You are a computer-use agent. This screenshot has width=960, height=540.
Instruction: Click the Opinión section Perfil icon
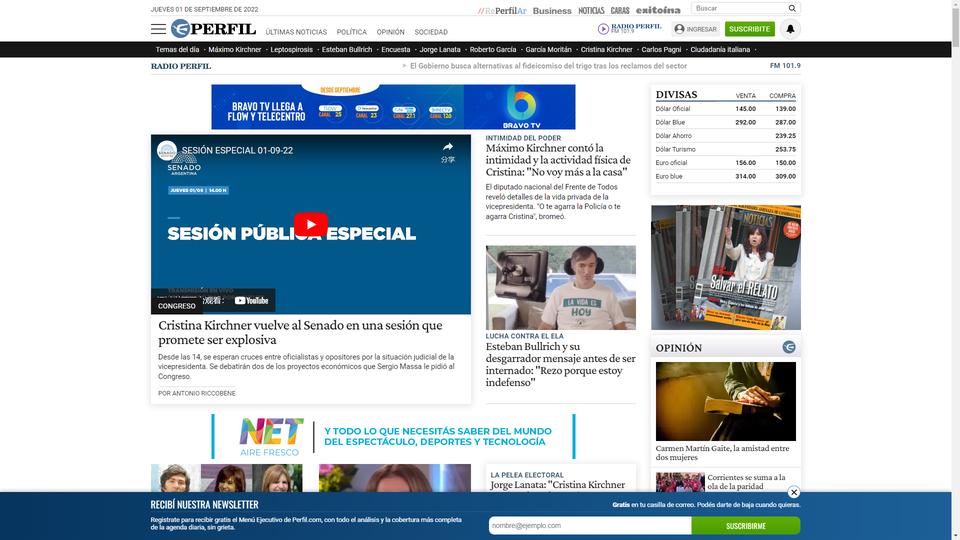point(789,347)
